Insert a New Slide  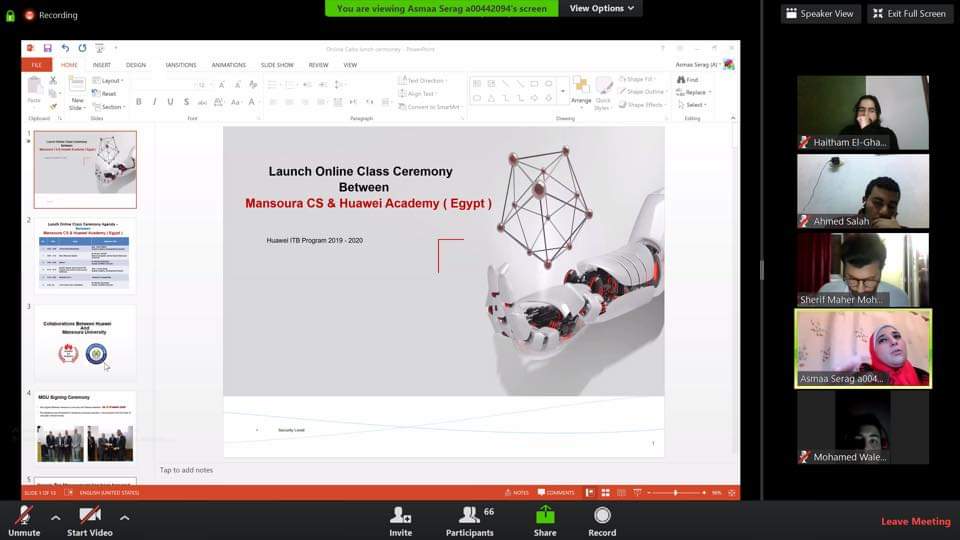[x=77, y=92]
